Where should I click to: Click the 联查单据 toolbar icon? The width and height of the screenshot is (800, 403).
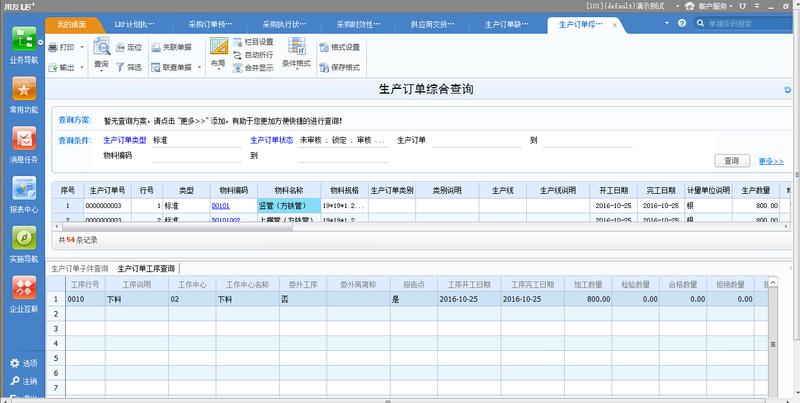tap(156, 67)
